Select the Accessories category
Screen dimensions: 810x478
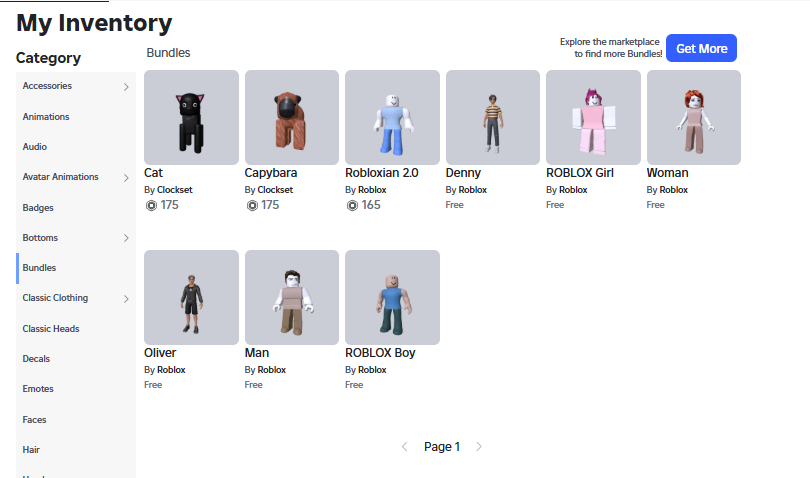click(76, 86)
